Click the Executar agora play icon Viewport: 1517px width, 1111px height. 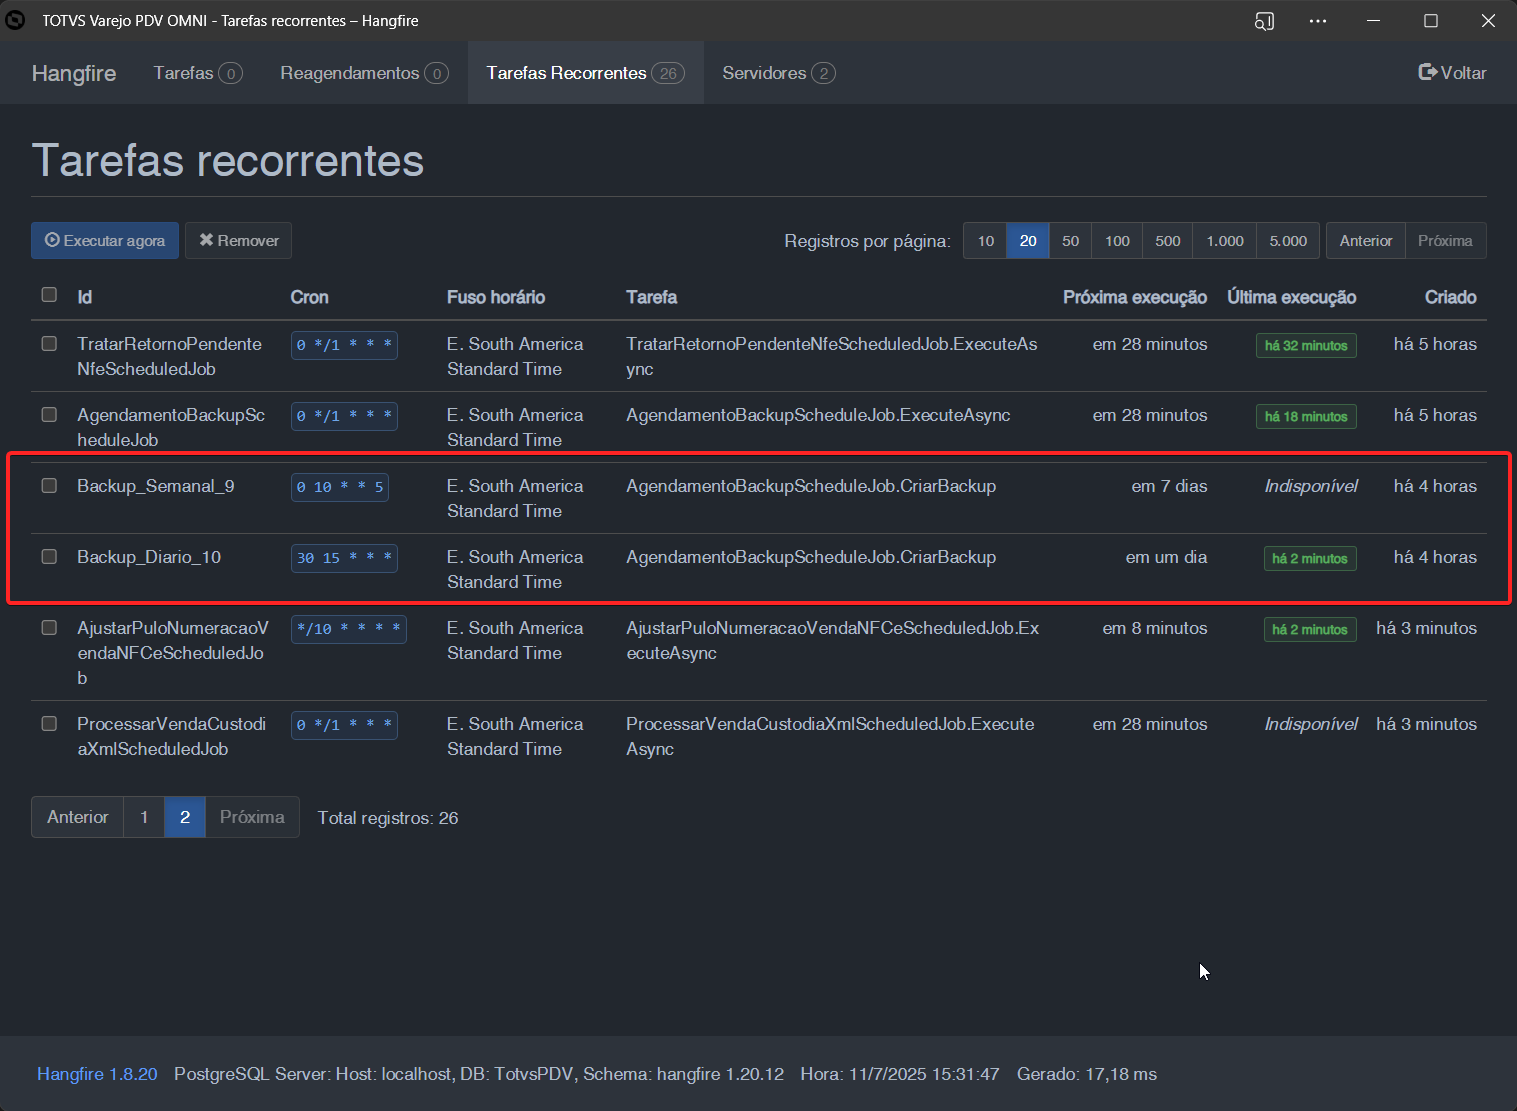tap(52, 241)
